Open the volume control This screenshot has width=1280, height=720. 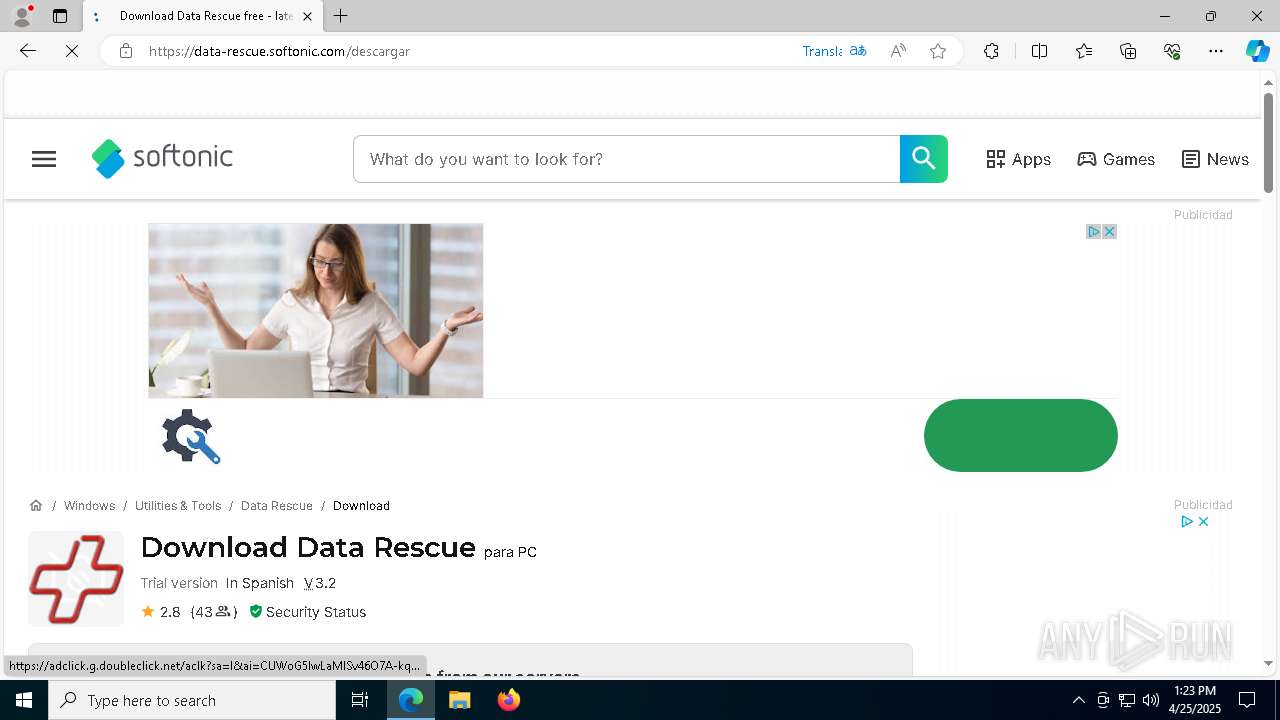tap(1151, 700)
